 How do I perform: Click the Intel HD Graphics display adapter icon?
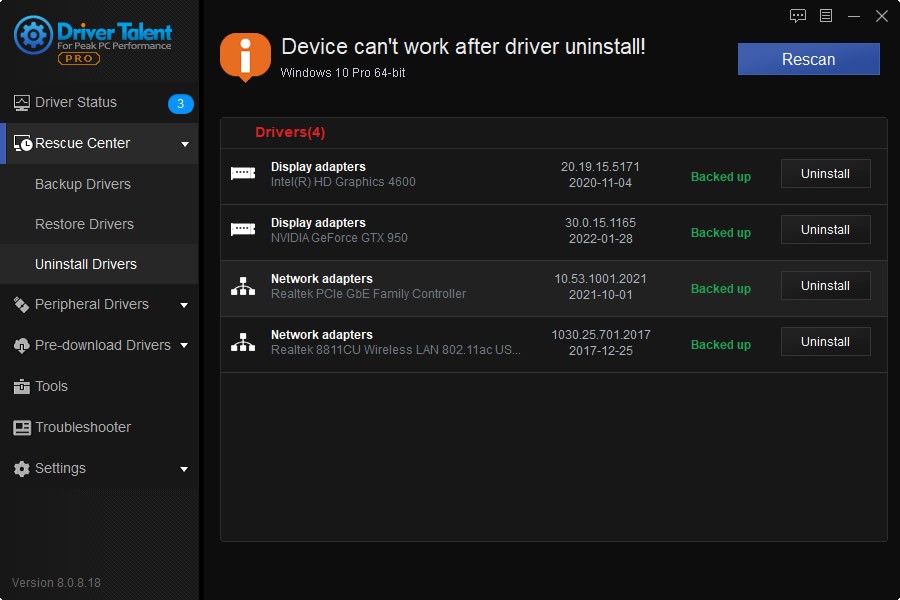[243, 174]
